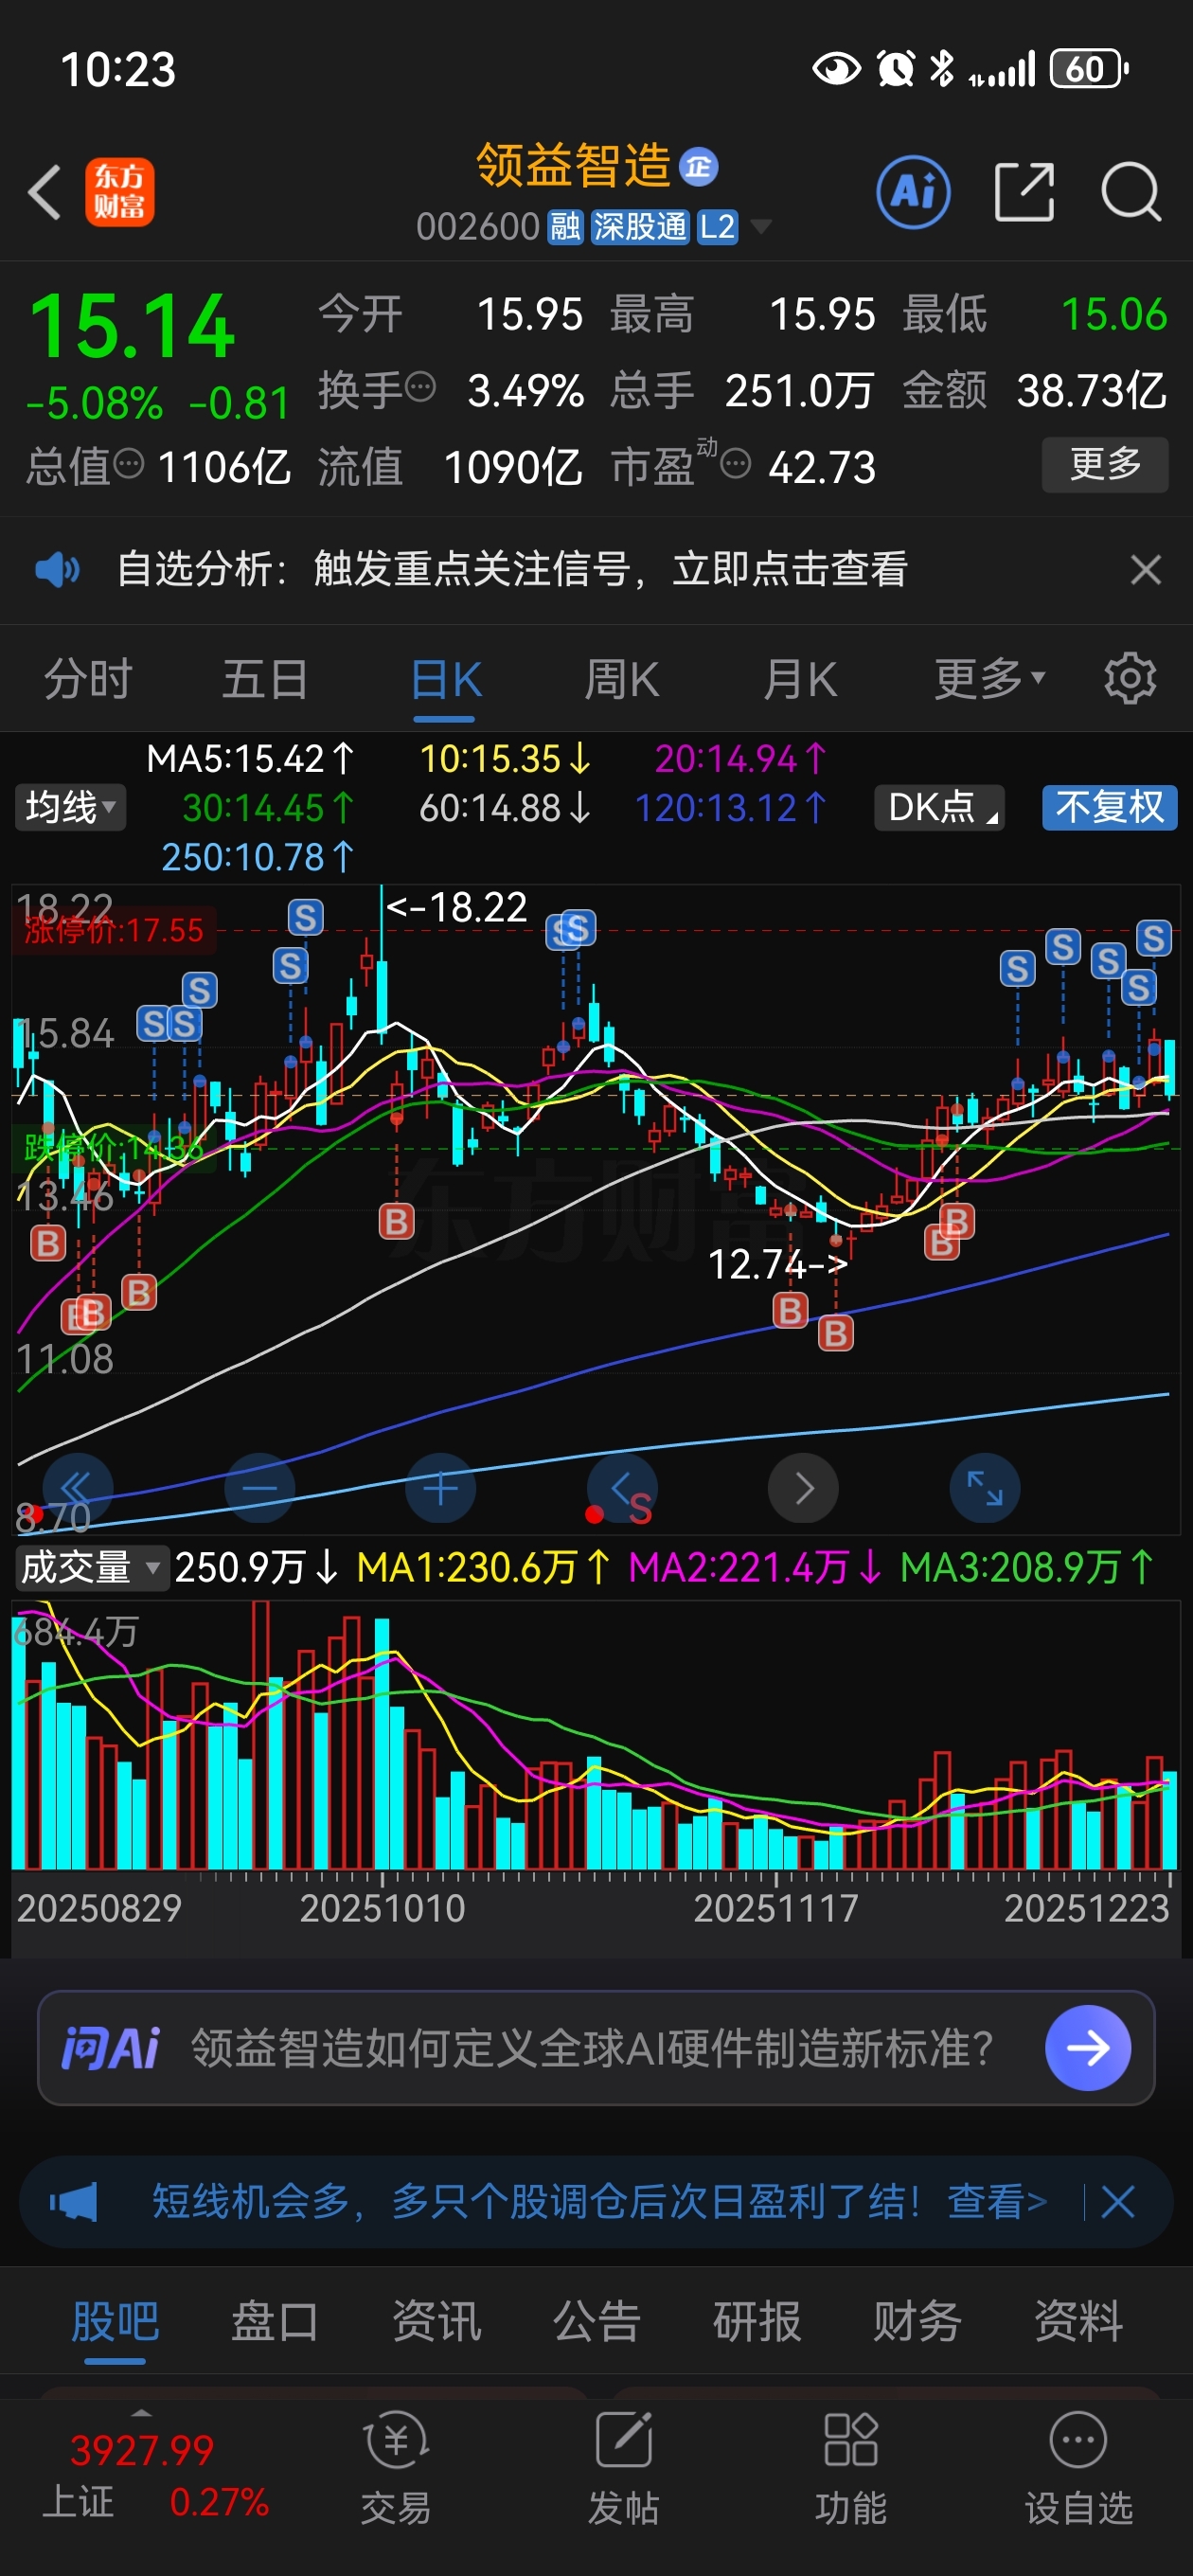Tap the megaphone icon in 短线机会多 banner
The height and width of the screenshot is (2576, 1193).
[74, 2201]
